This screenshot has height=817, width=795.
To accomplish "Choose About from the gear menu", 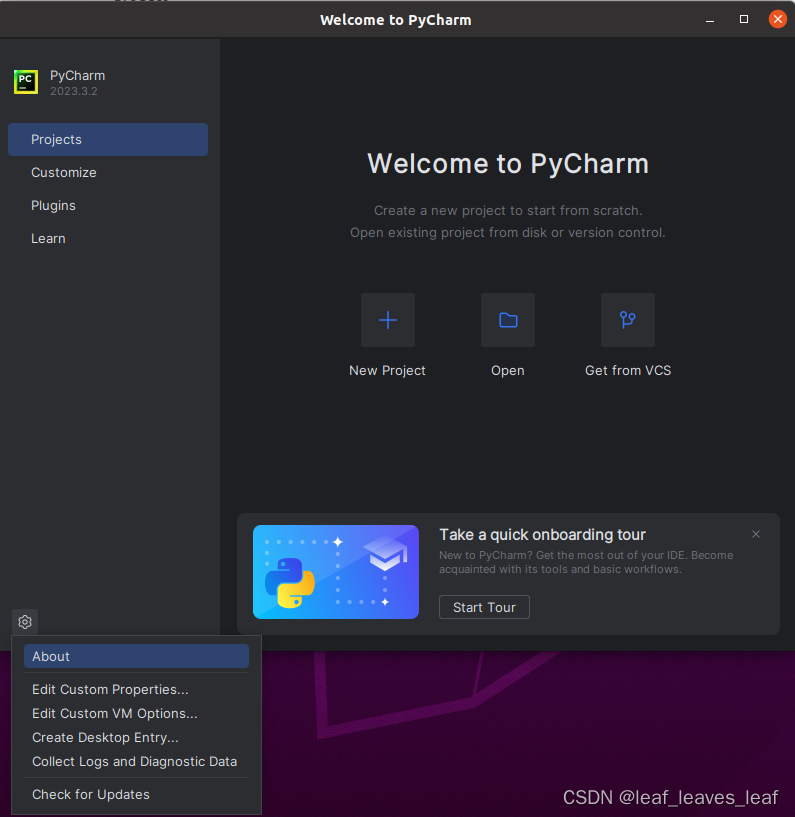I will [x=136, y=657].
